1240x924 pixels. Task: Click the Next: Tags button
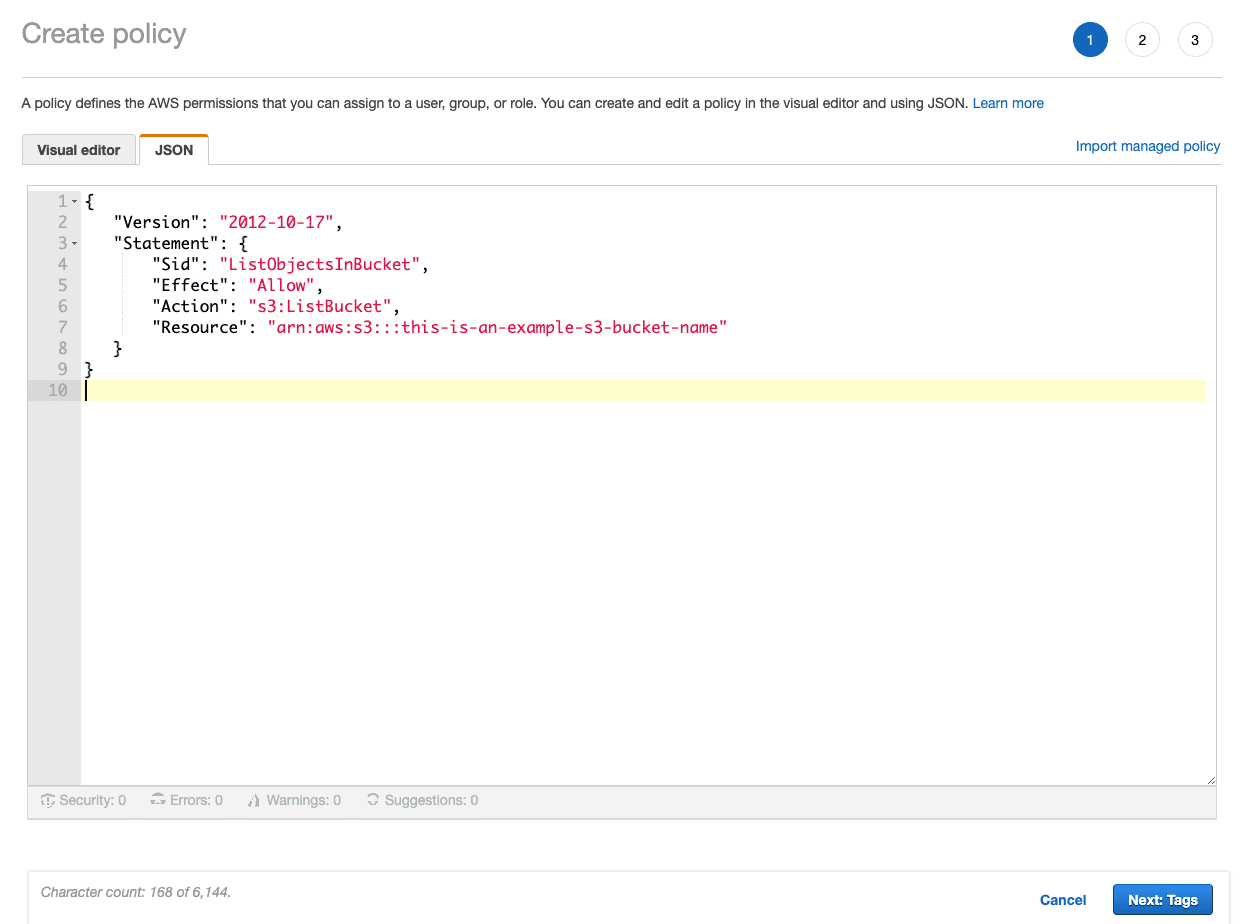point(1162,900)
